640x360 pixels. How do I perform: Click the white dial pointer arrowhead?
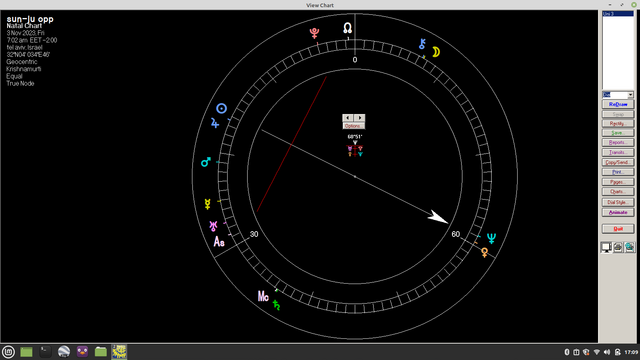click(438, 217)
